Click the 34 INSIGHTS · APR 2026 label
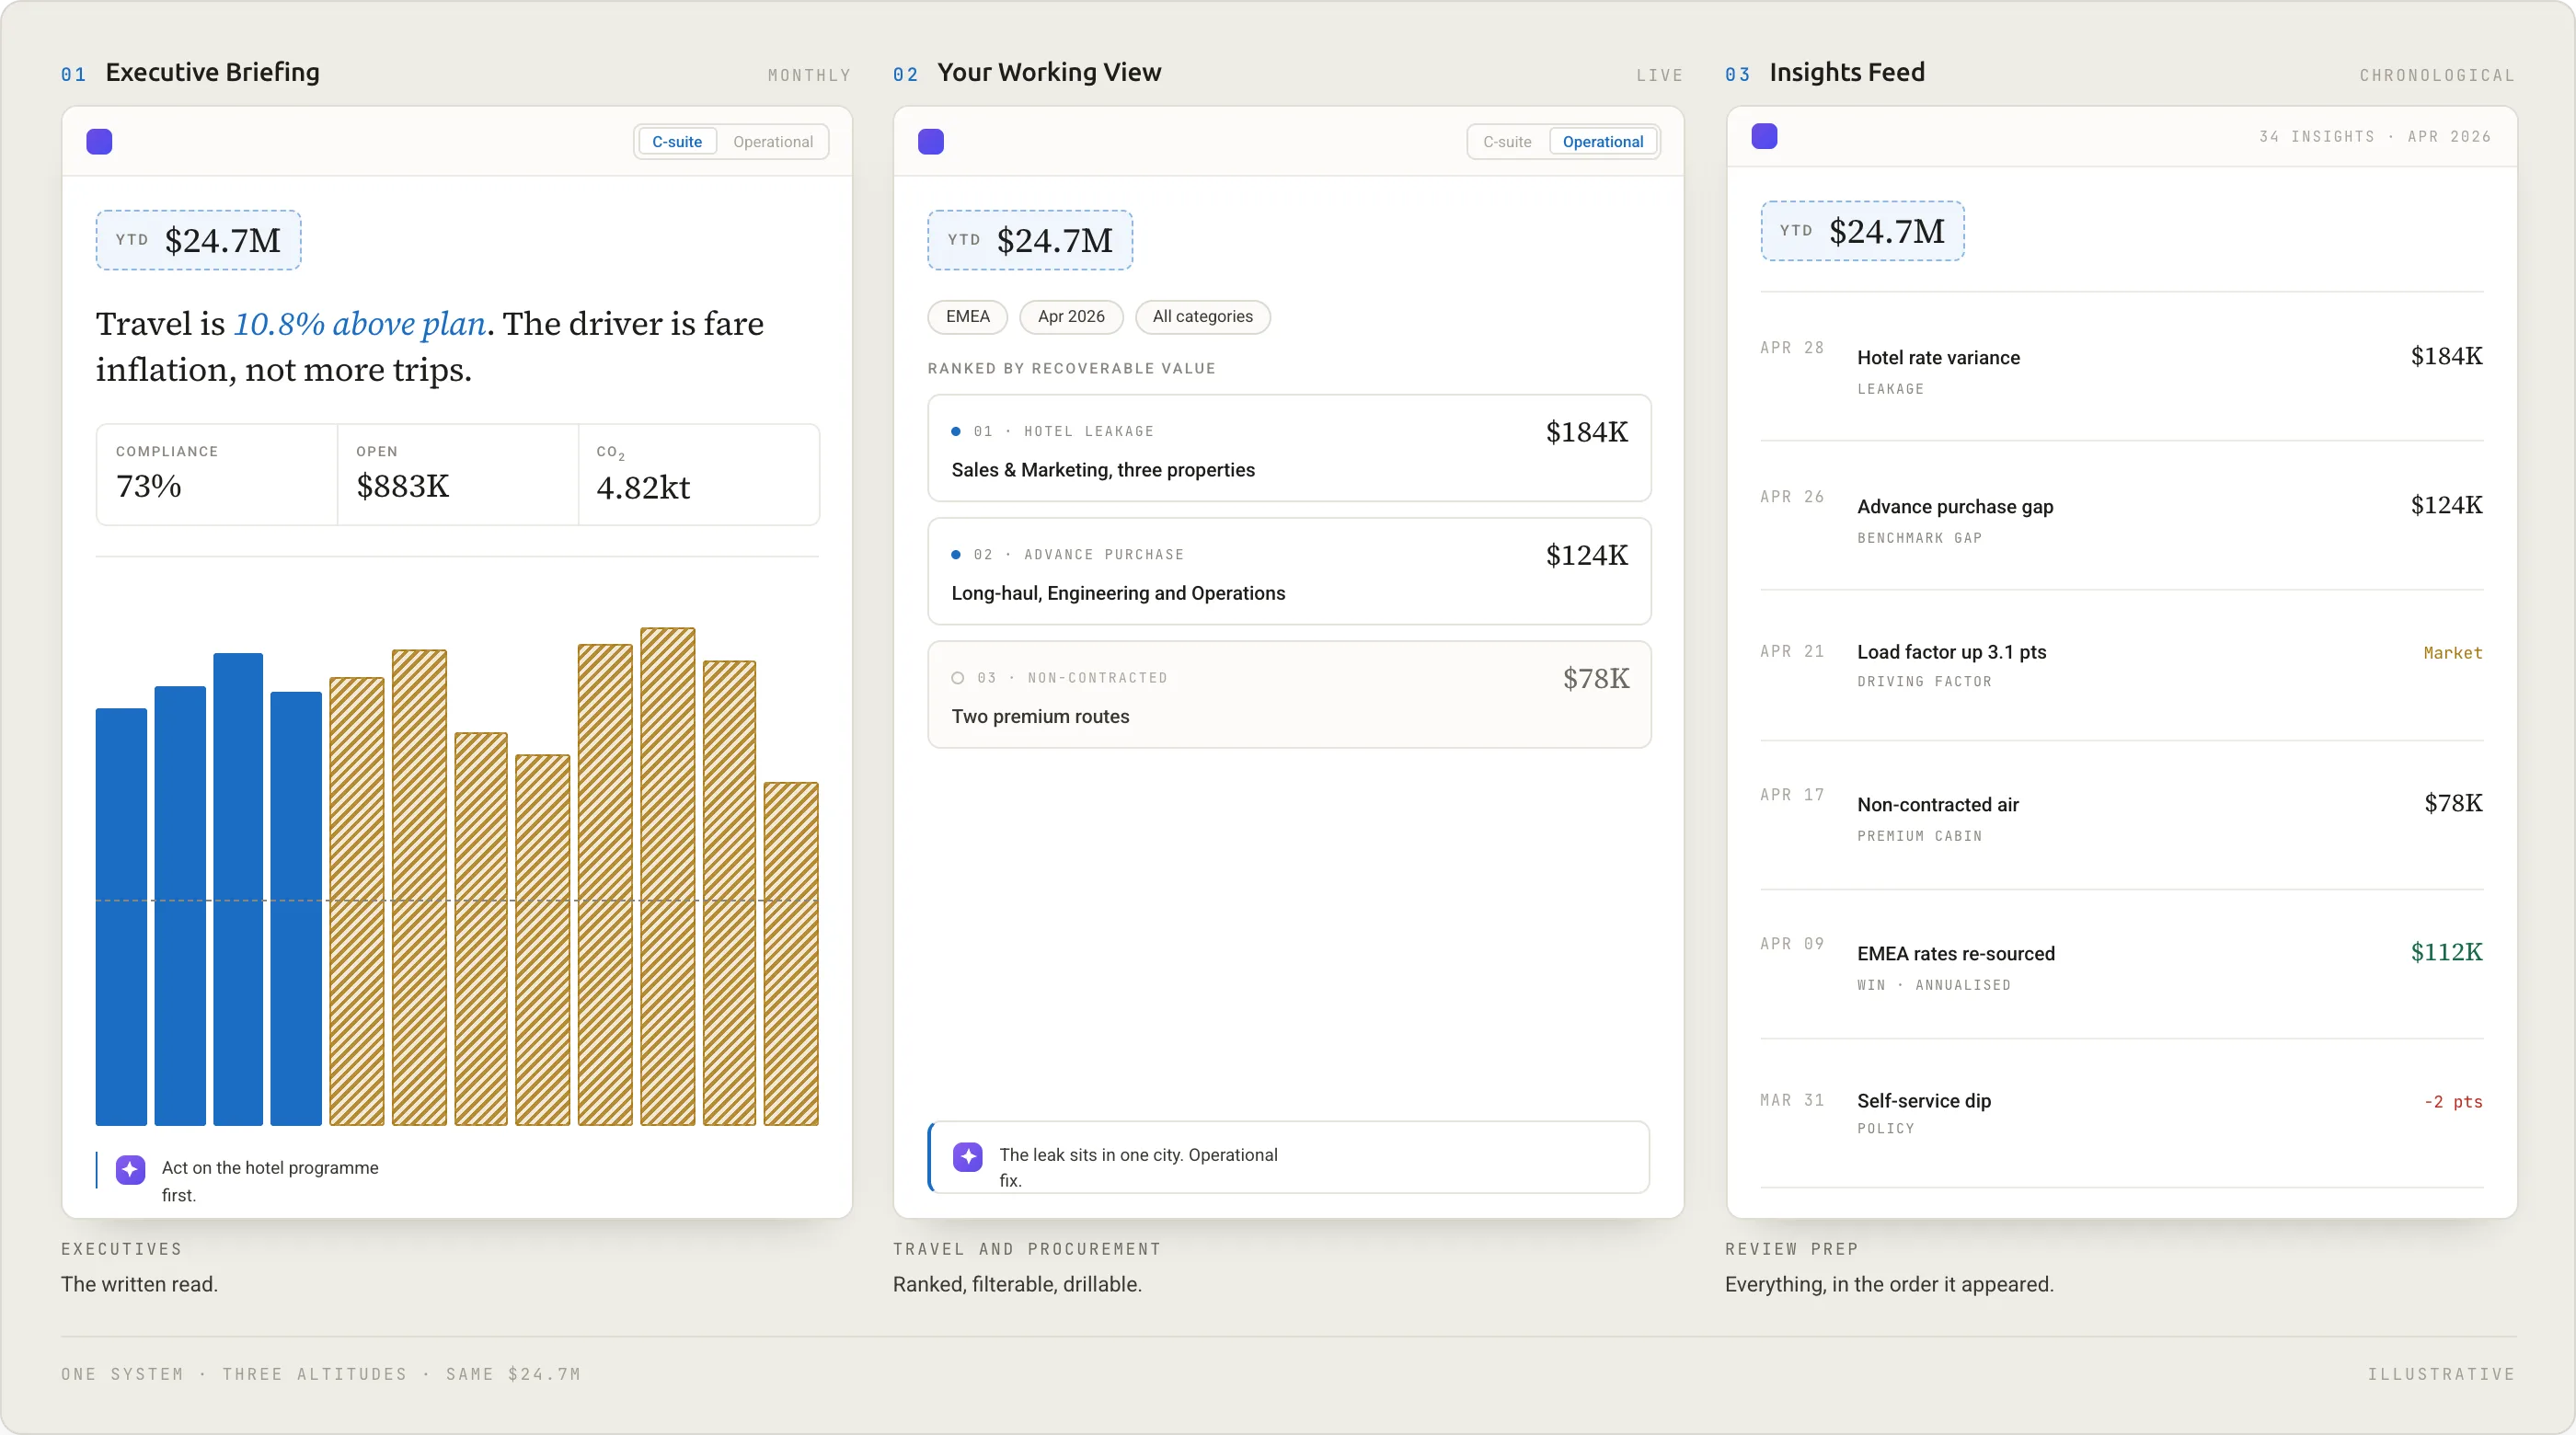The image size is (2576, 1435). point(2375,137)
